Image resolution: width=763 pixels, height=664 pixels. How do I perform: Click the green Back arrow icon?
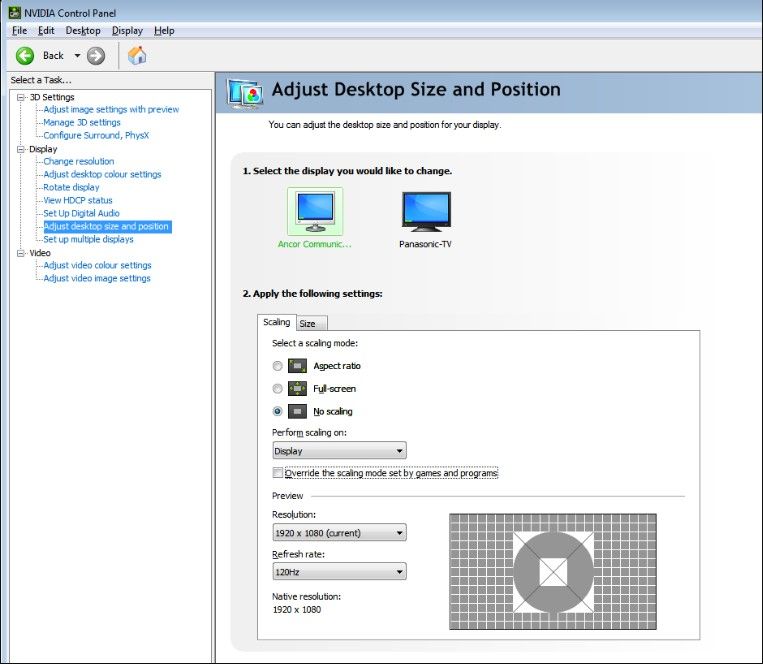click(x=25, y=55)
